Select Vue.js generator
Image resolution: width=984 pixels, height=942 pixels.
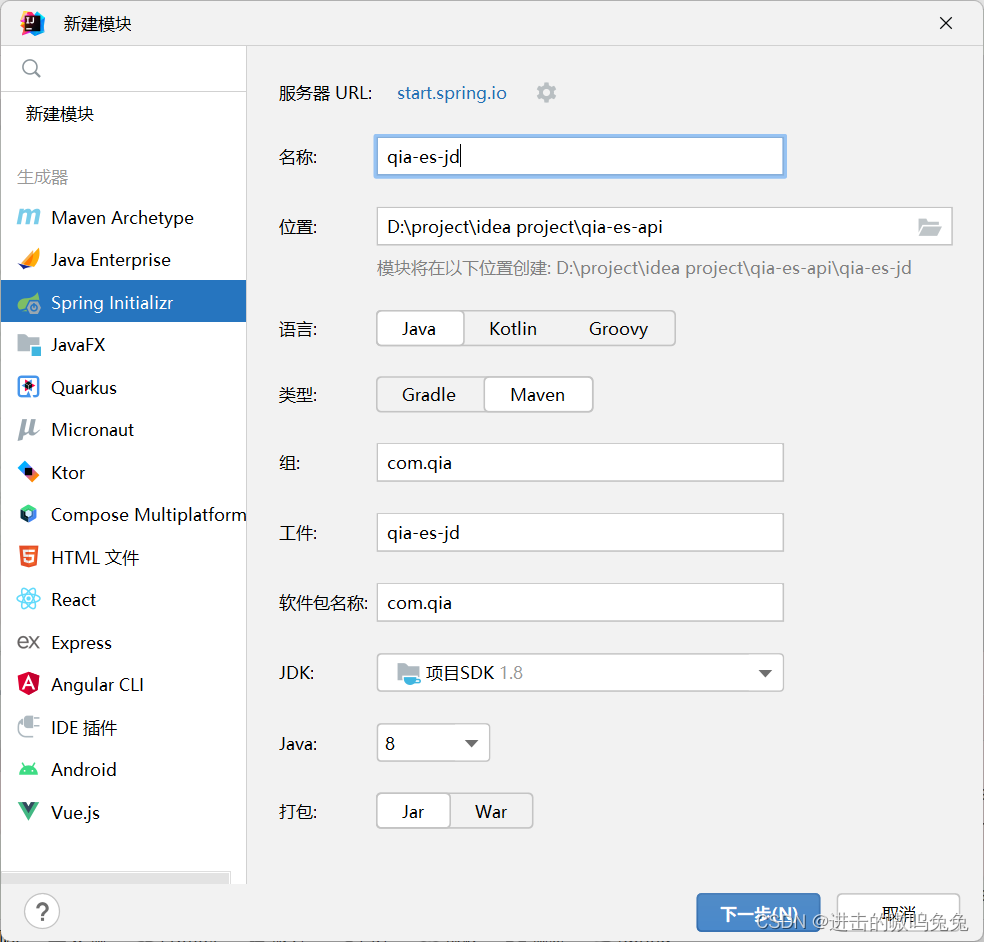point(124,811)
